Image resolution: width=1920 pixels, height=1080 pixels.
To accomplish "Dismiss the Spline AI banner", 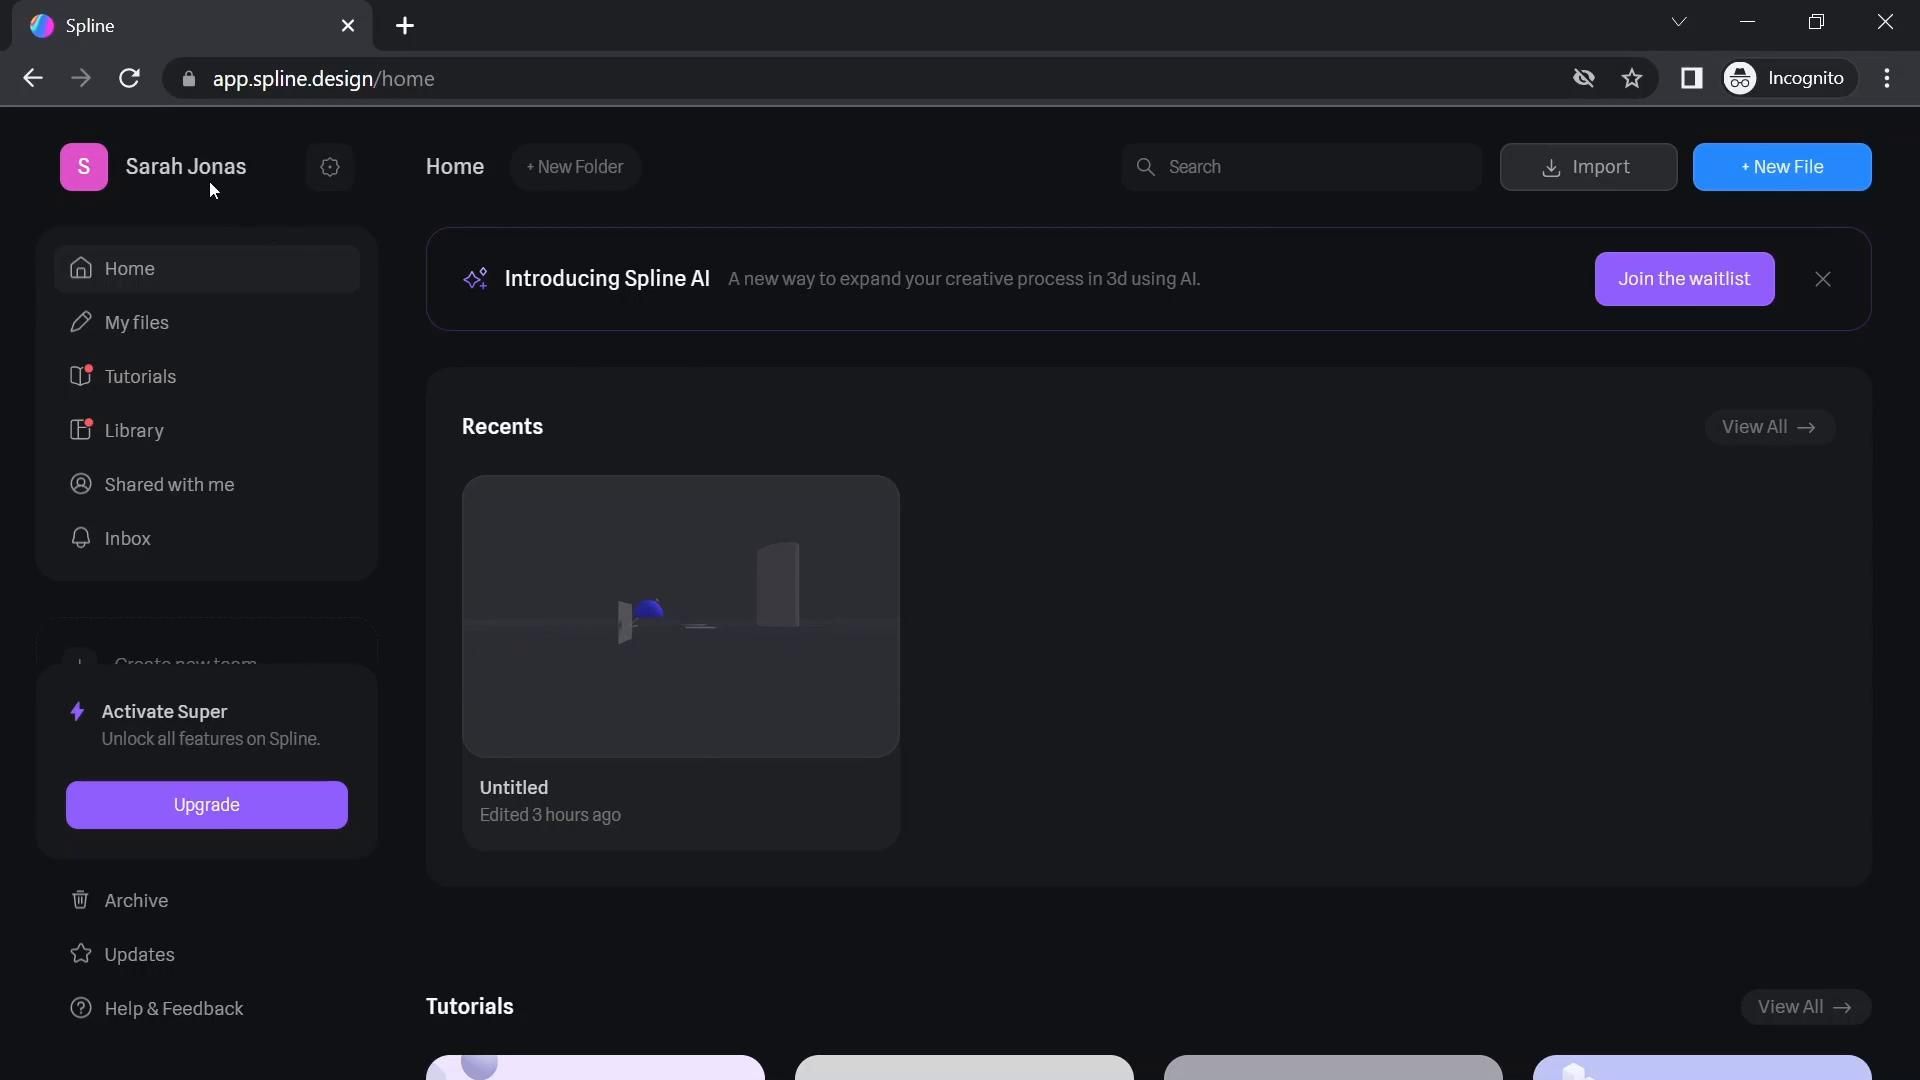I will 1822,279.
